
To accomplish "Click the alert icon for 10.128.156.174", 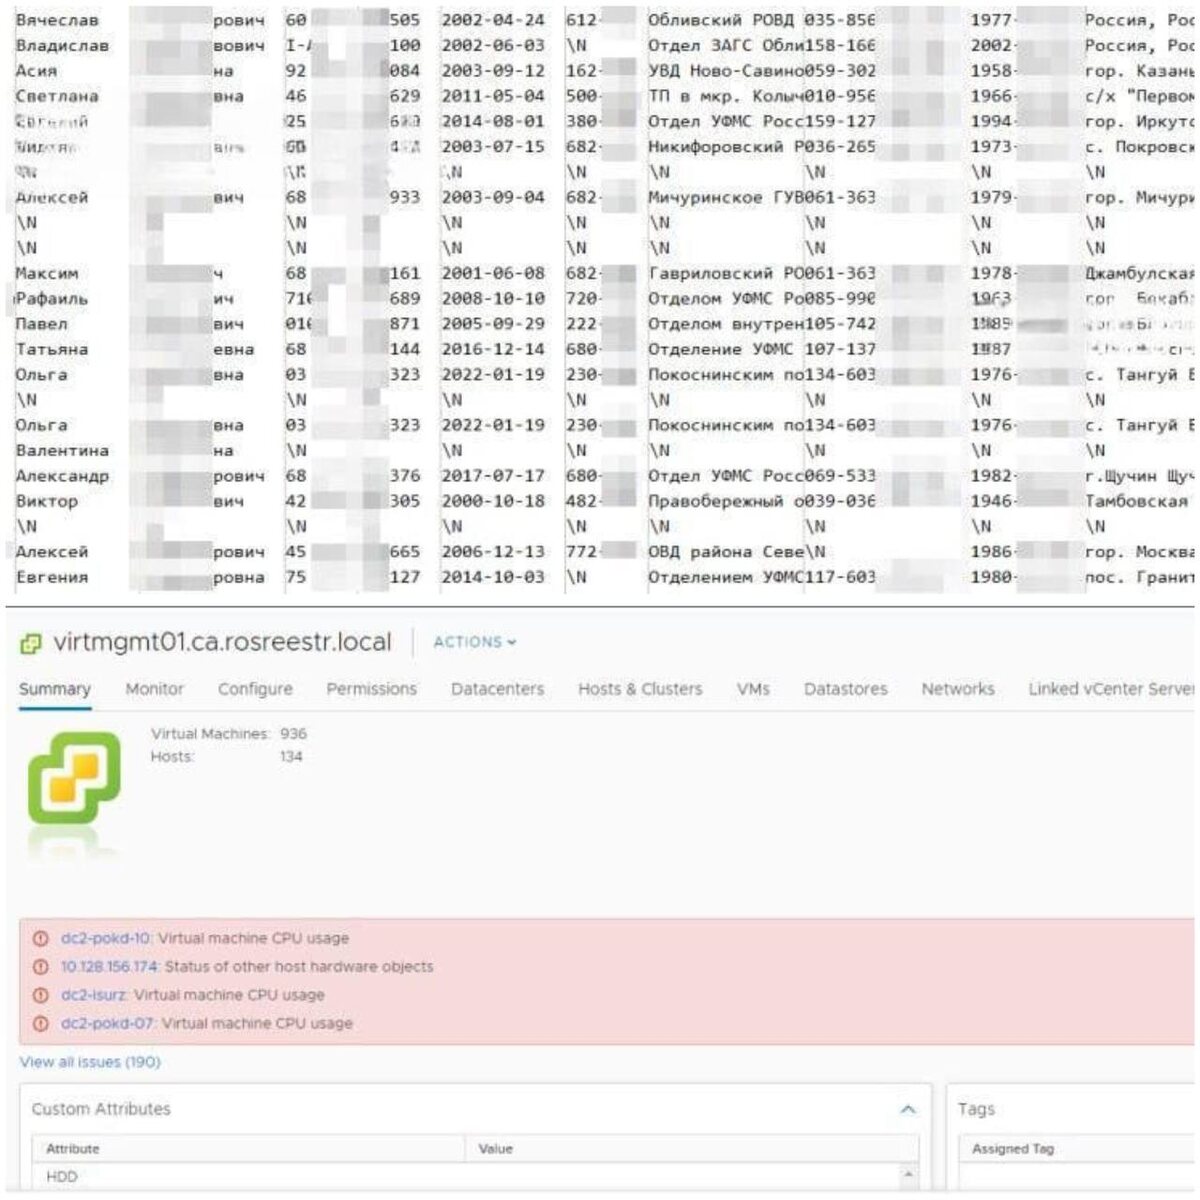I will pyautogui.click(x=41, y=967).
